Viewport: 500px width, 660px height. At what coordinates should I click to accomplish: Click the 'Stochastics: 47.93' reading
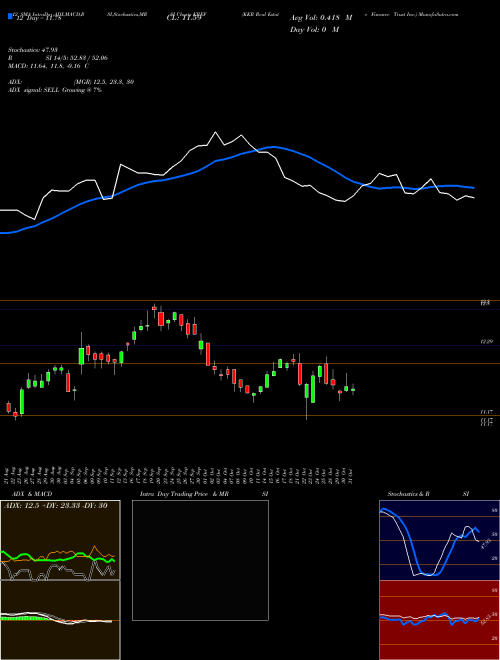[34, 50]
